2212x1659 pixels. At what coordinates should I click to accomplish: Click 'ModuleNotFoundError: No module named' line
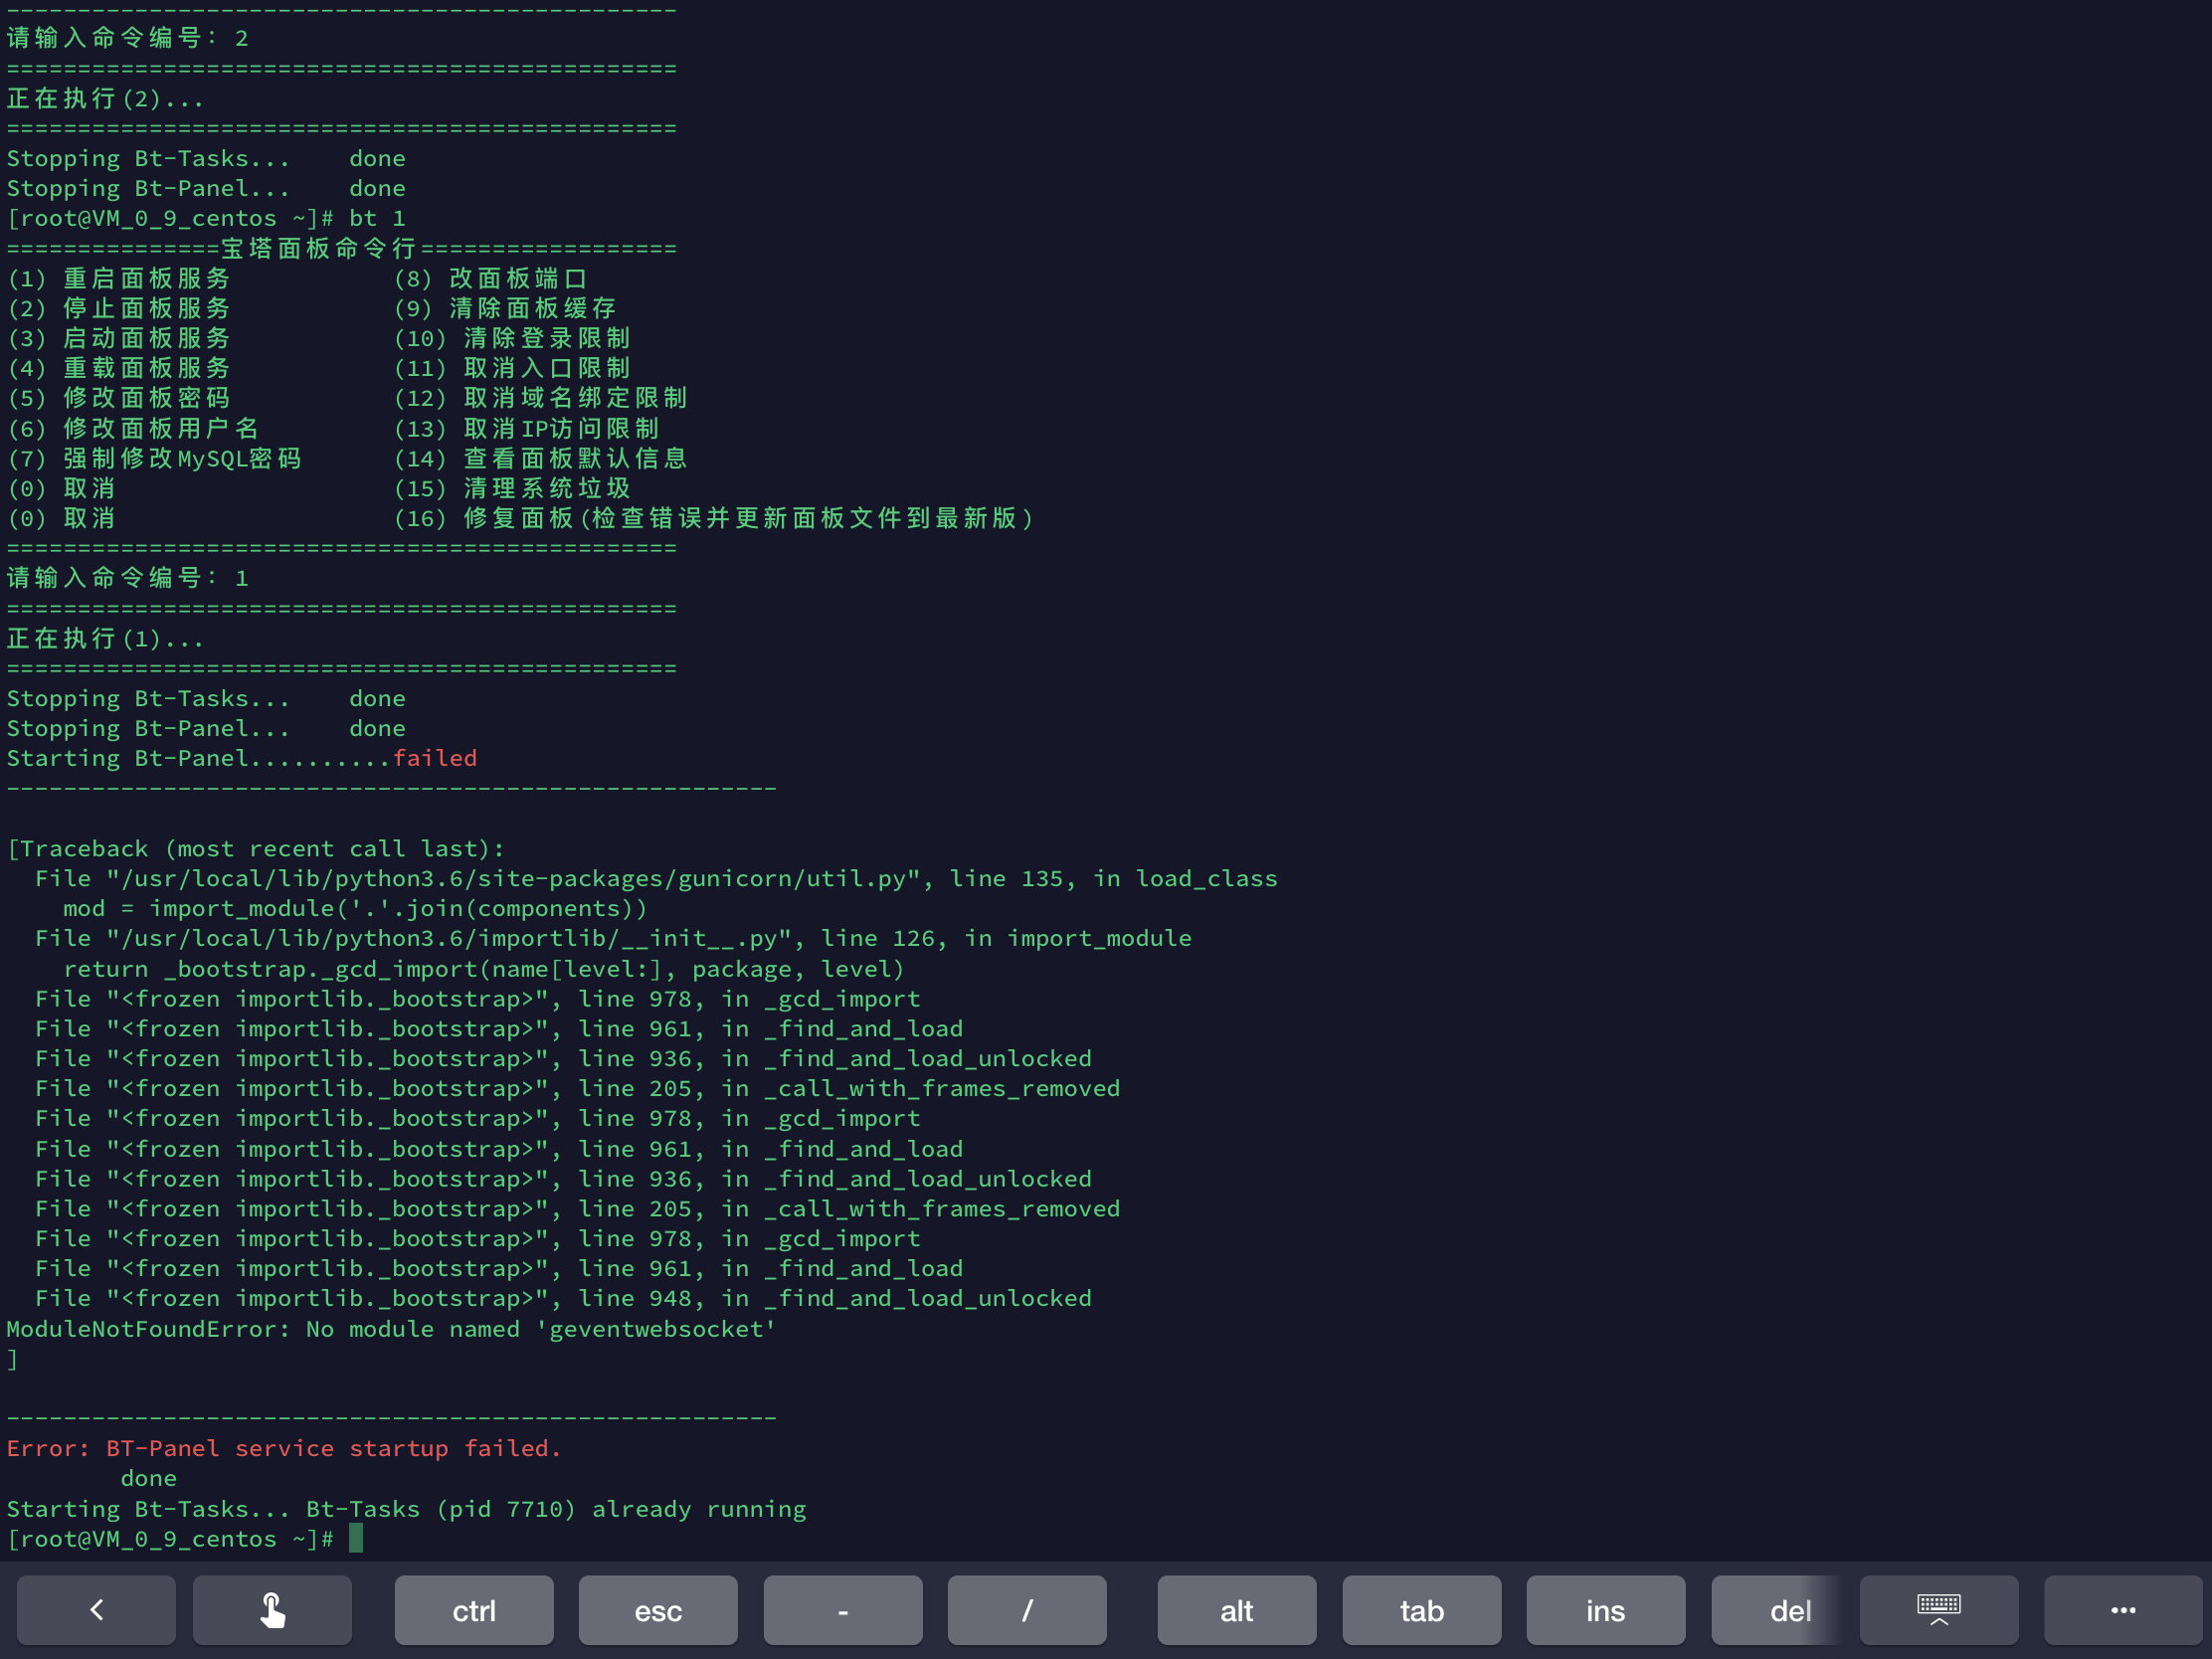[392, 1329]
